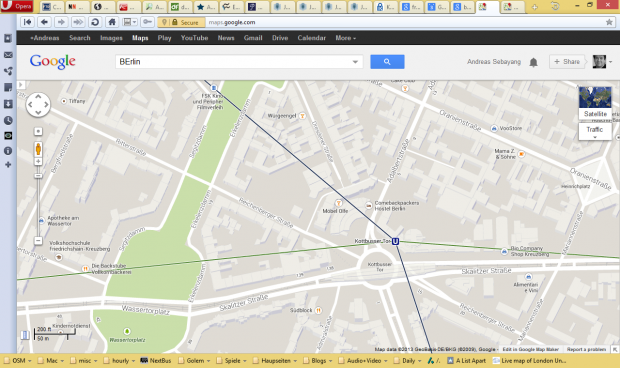Open the OSM bookmarks folder

click(18, 360)
